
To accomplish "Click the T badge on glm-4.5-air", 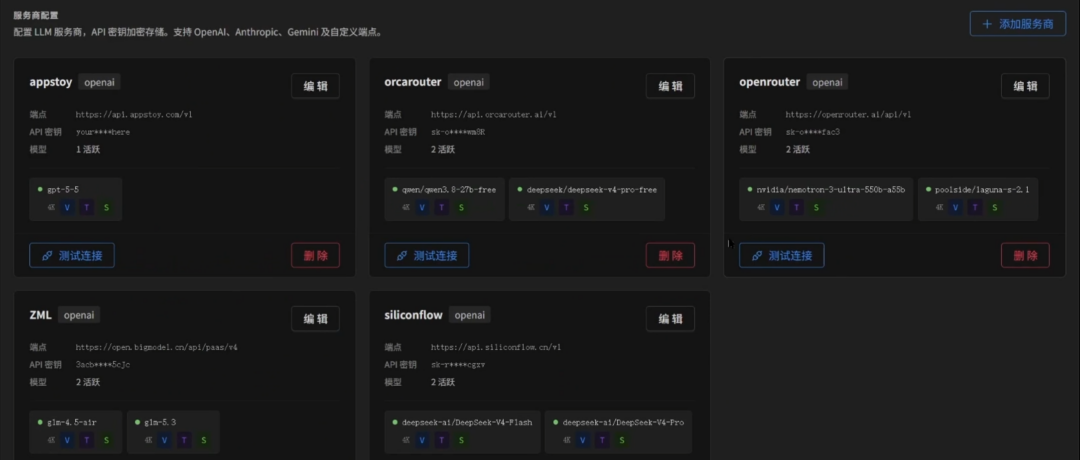I will point(87,440).
